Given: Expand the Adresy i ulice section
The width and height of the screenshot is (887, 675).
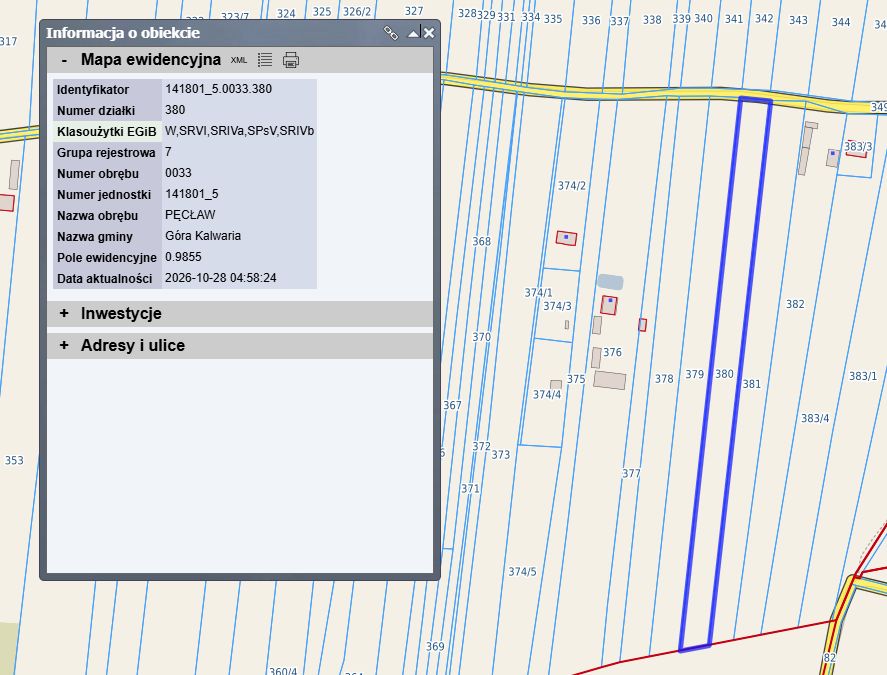Looking at the screenshot, I should pos(64,345).
